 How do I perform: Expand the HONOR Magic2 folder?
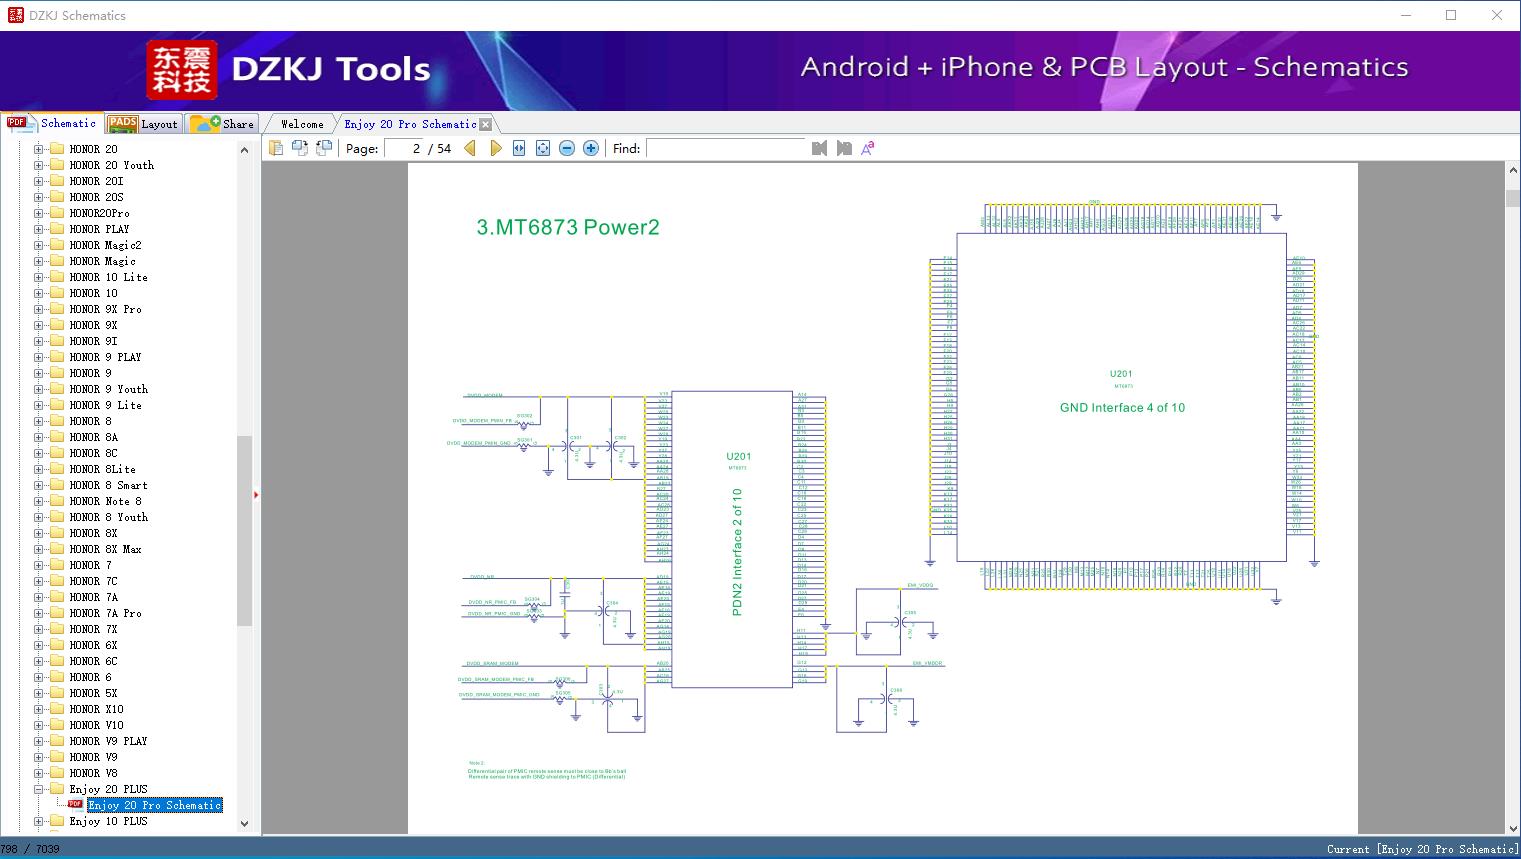39,245
